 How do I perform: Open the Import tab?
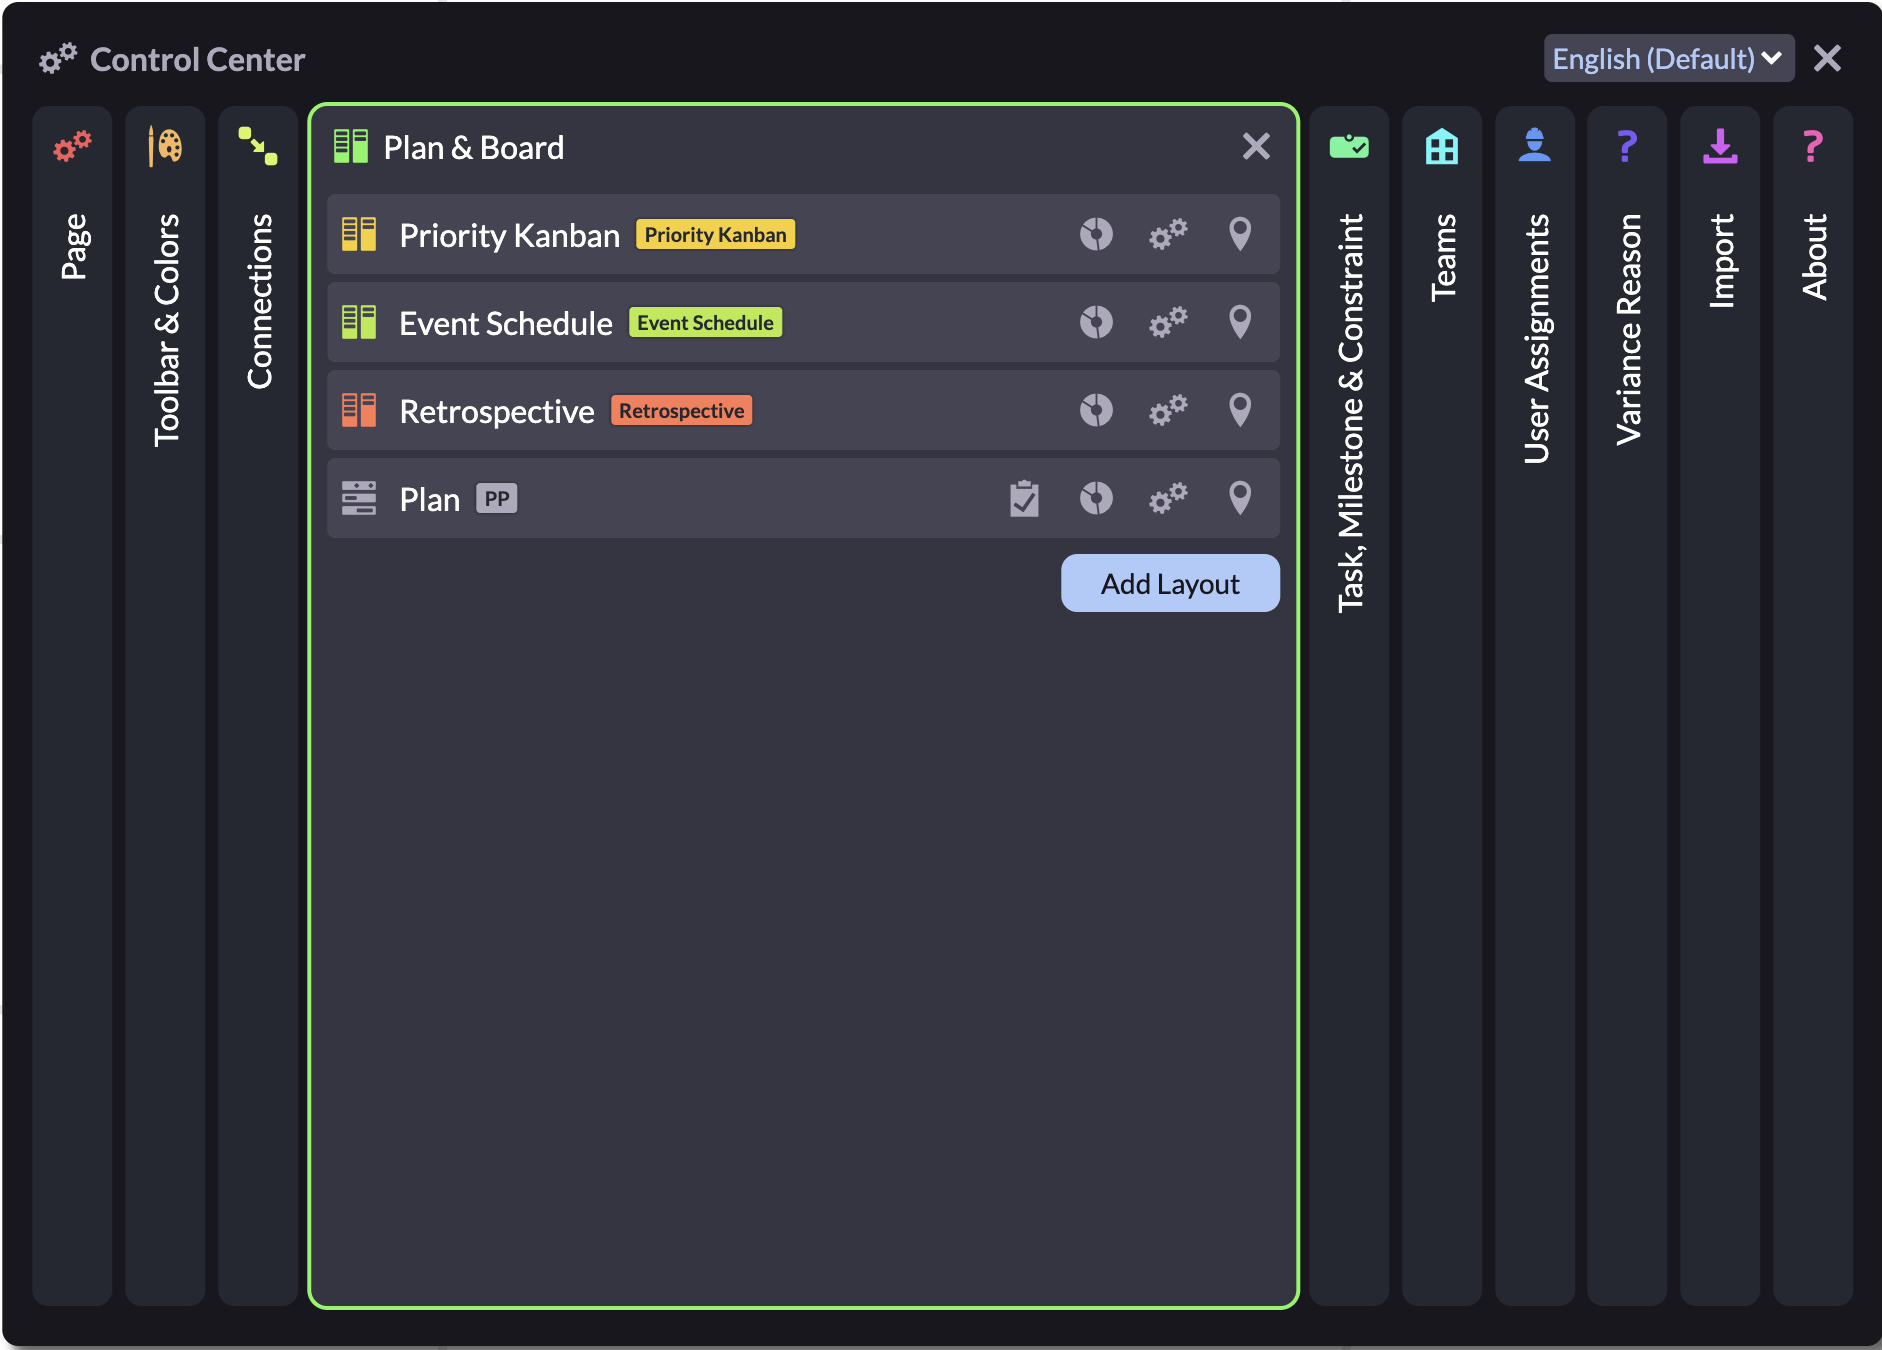tap(1720, 705)
